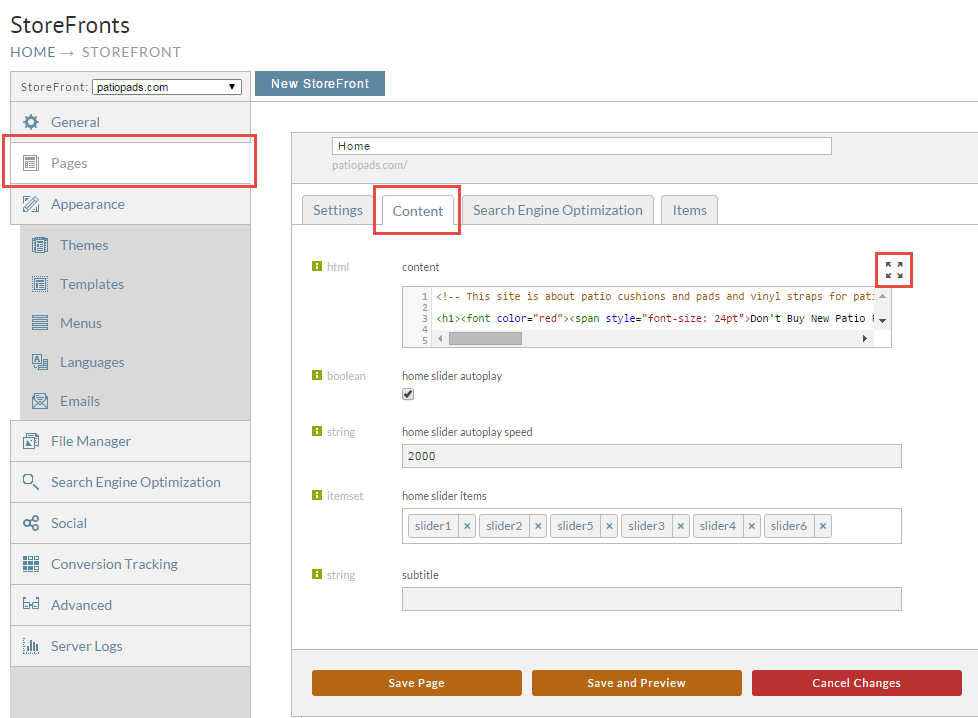
Task: Switch to the Items tab
Action: pos(689,210)
